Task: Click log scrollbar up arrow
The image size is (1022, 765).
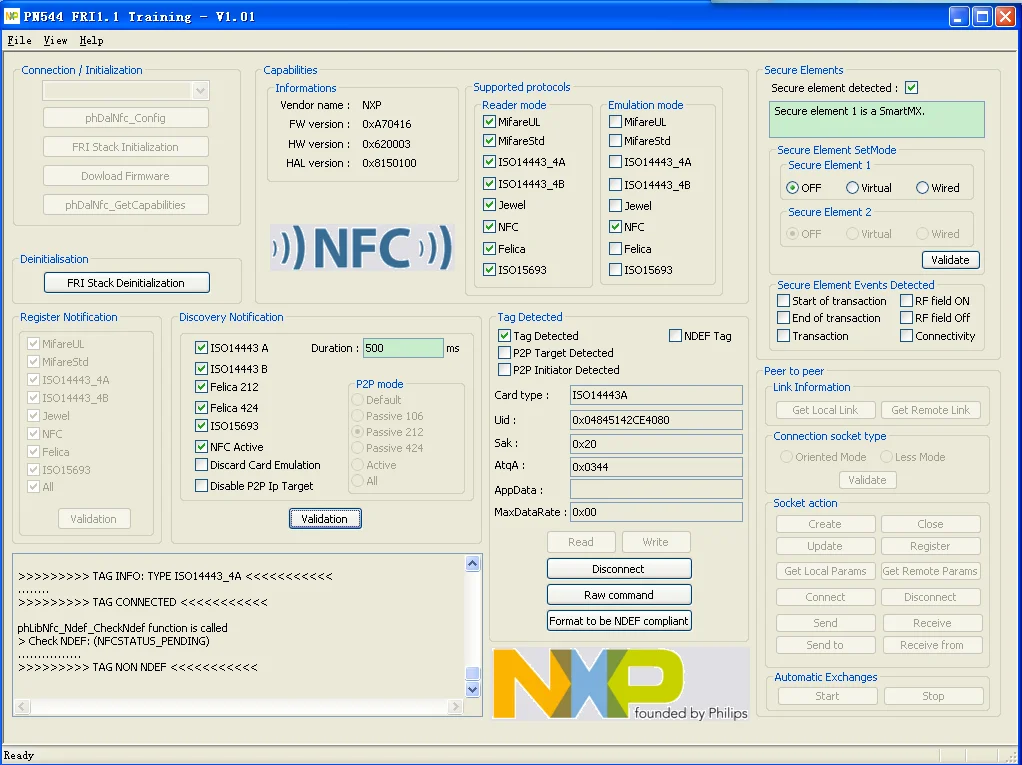Action: (473, 565)
